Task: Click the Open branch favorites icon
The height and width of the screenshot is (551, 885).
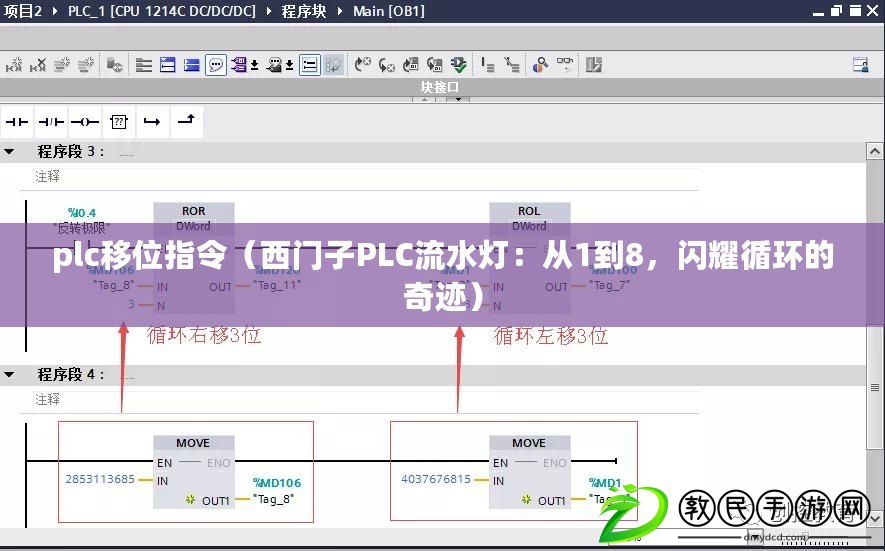Action: pyautogui.click(x=152, y=121)
